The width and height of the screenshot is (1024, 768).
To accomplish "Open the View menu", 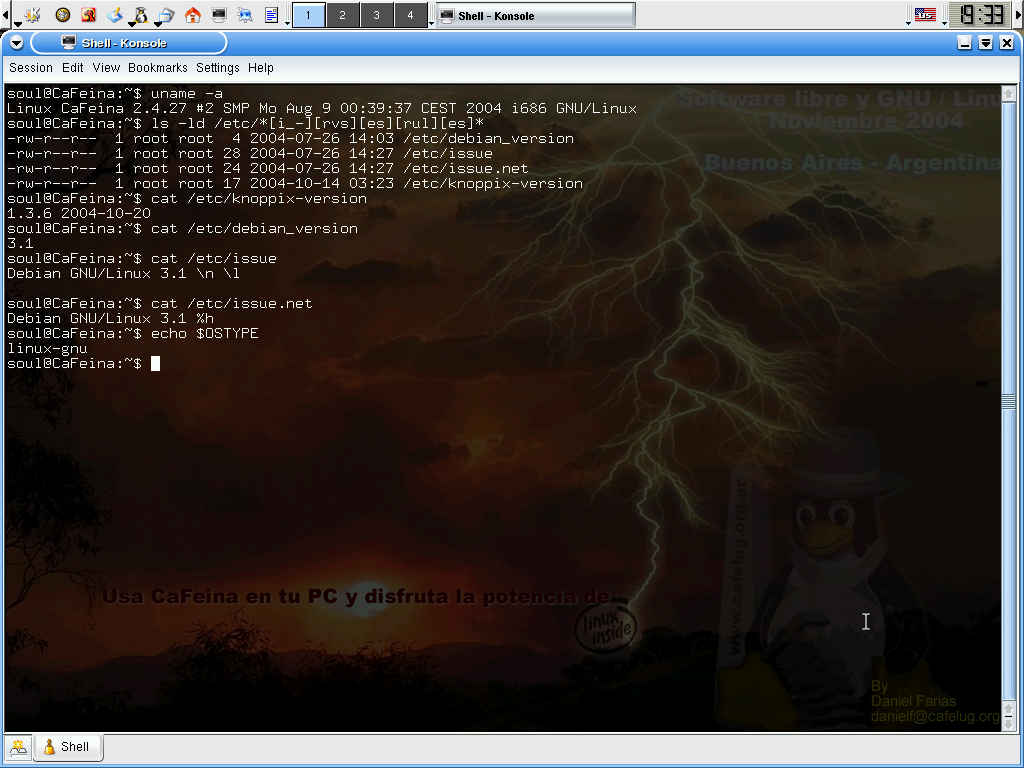I will coord(106,68).
